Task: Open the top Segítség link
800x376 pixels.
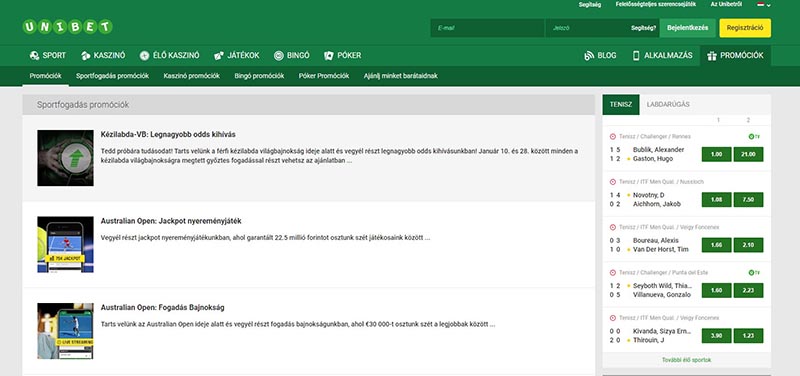Action: (589, 5)
